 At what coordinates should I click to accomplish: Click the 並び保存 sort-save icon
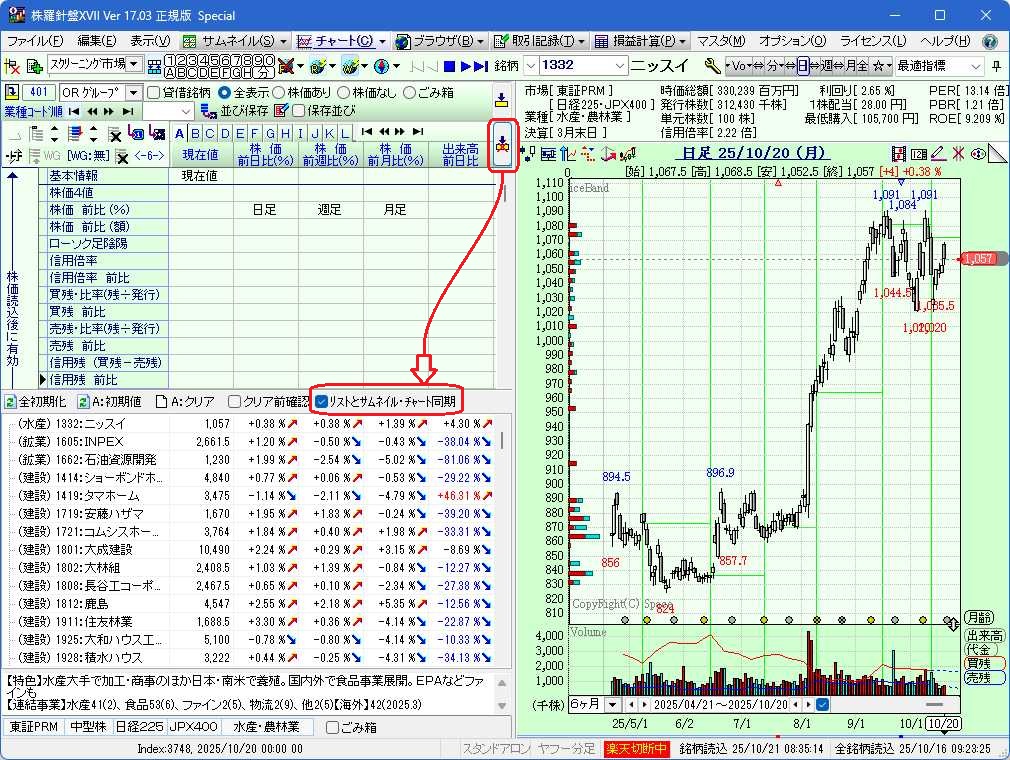[208, 110]
